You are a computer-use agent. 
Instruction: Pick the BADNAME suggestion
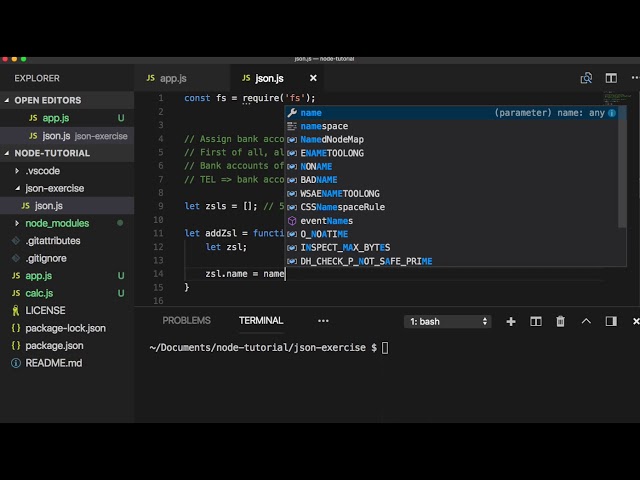[451, 180]
